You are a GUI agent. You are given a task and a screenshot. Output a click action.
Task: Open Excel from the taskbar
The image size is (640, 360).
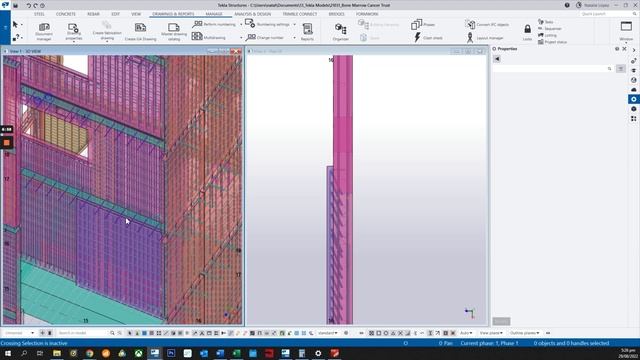pos(236,353)
